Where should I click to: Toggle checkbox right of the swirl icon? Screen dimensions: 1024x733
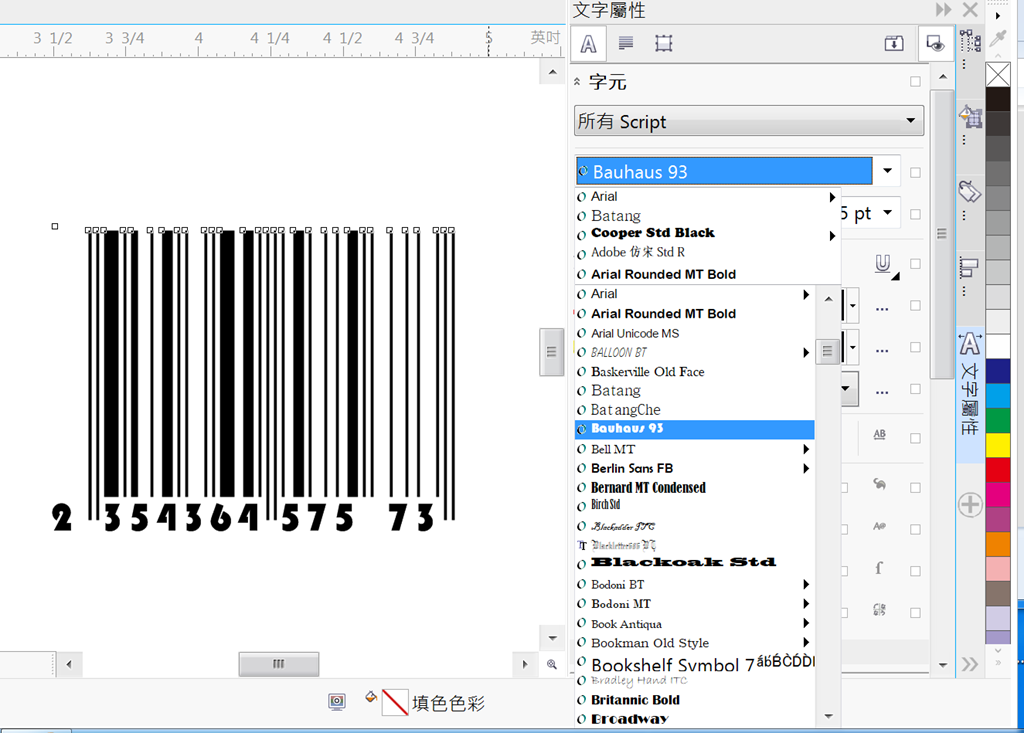point(916,488)
